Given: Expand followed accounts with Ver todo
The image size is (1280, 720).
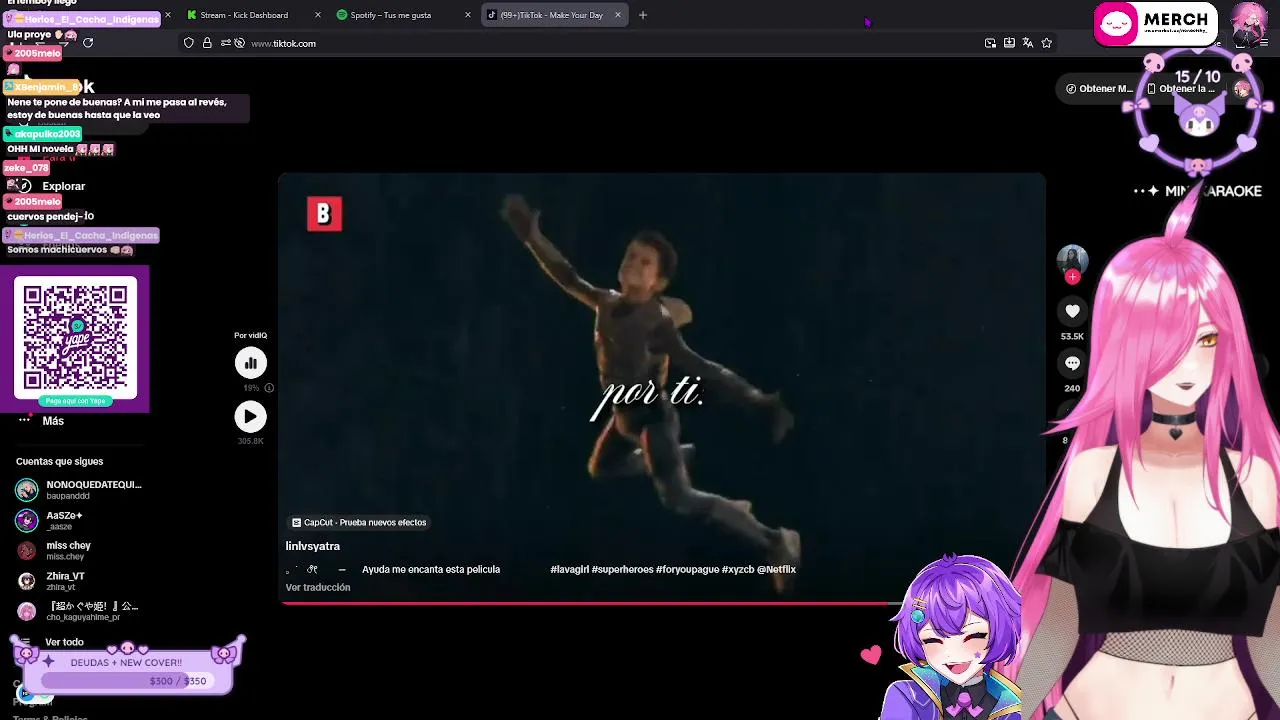Looking at the screenshot, I should [x=64, y=642].
